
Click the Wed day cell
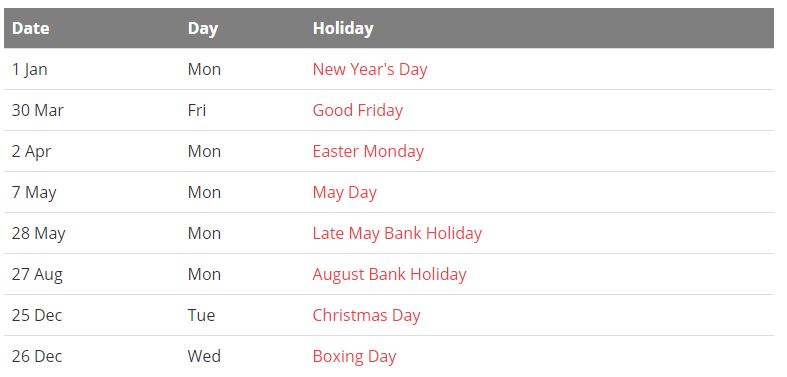point(204,356)
